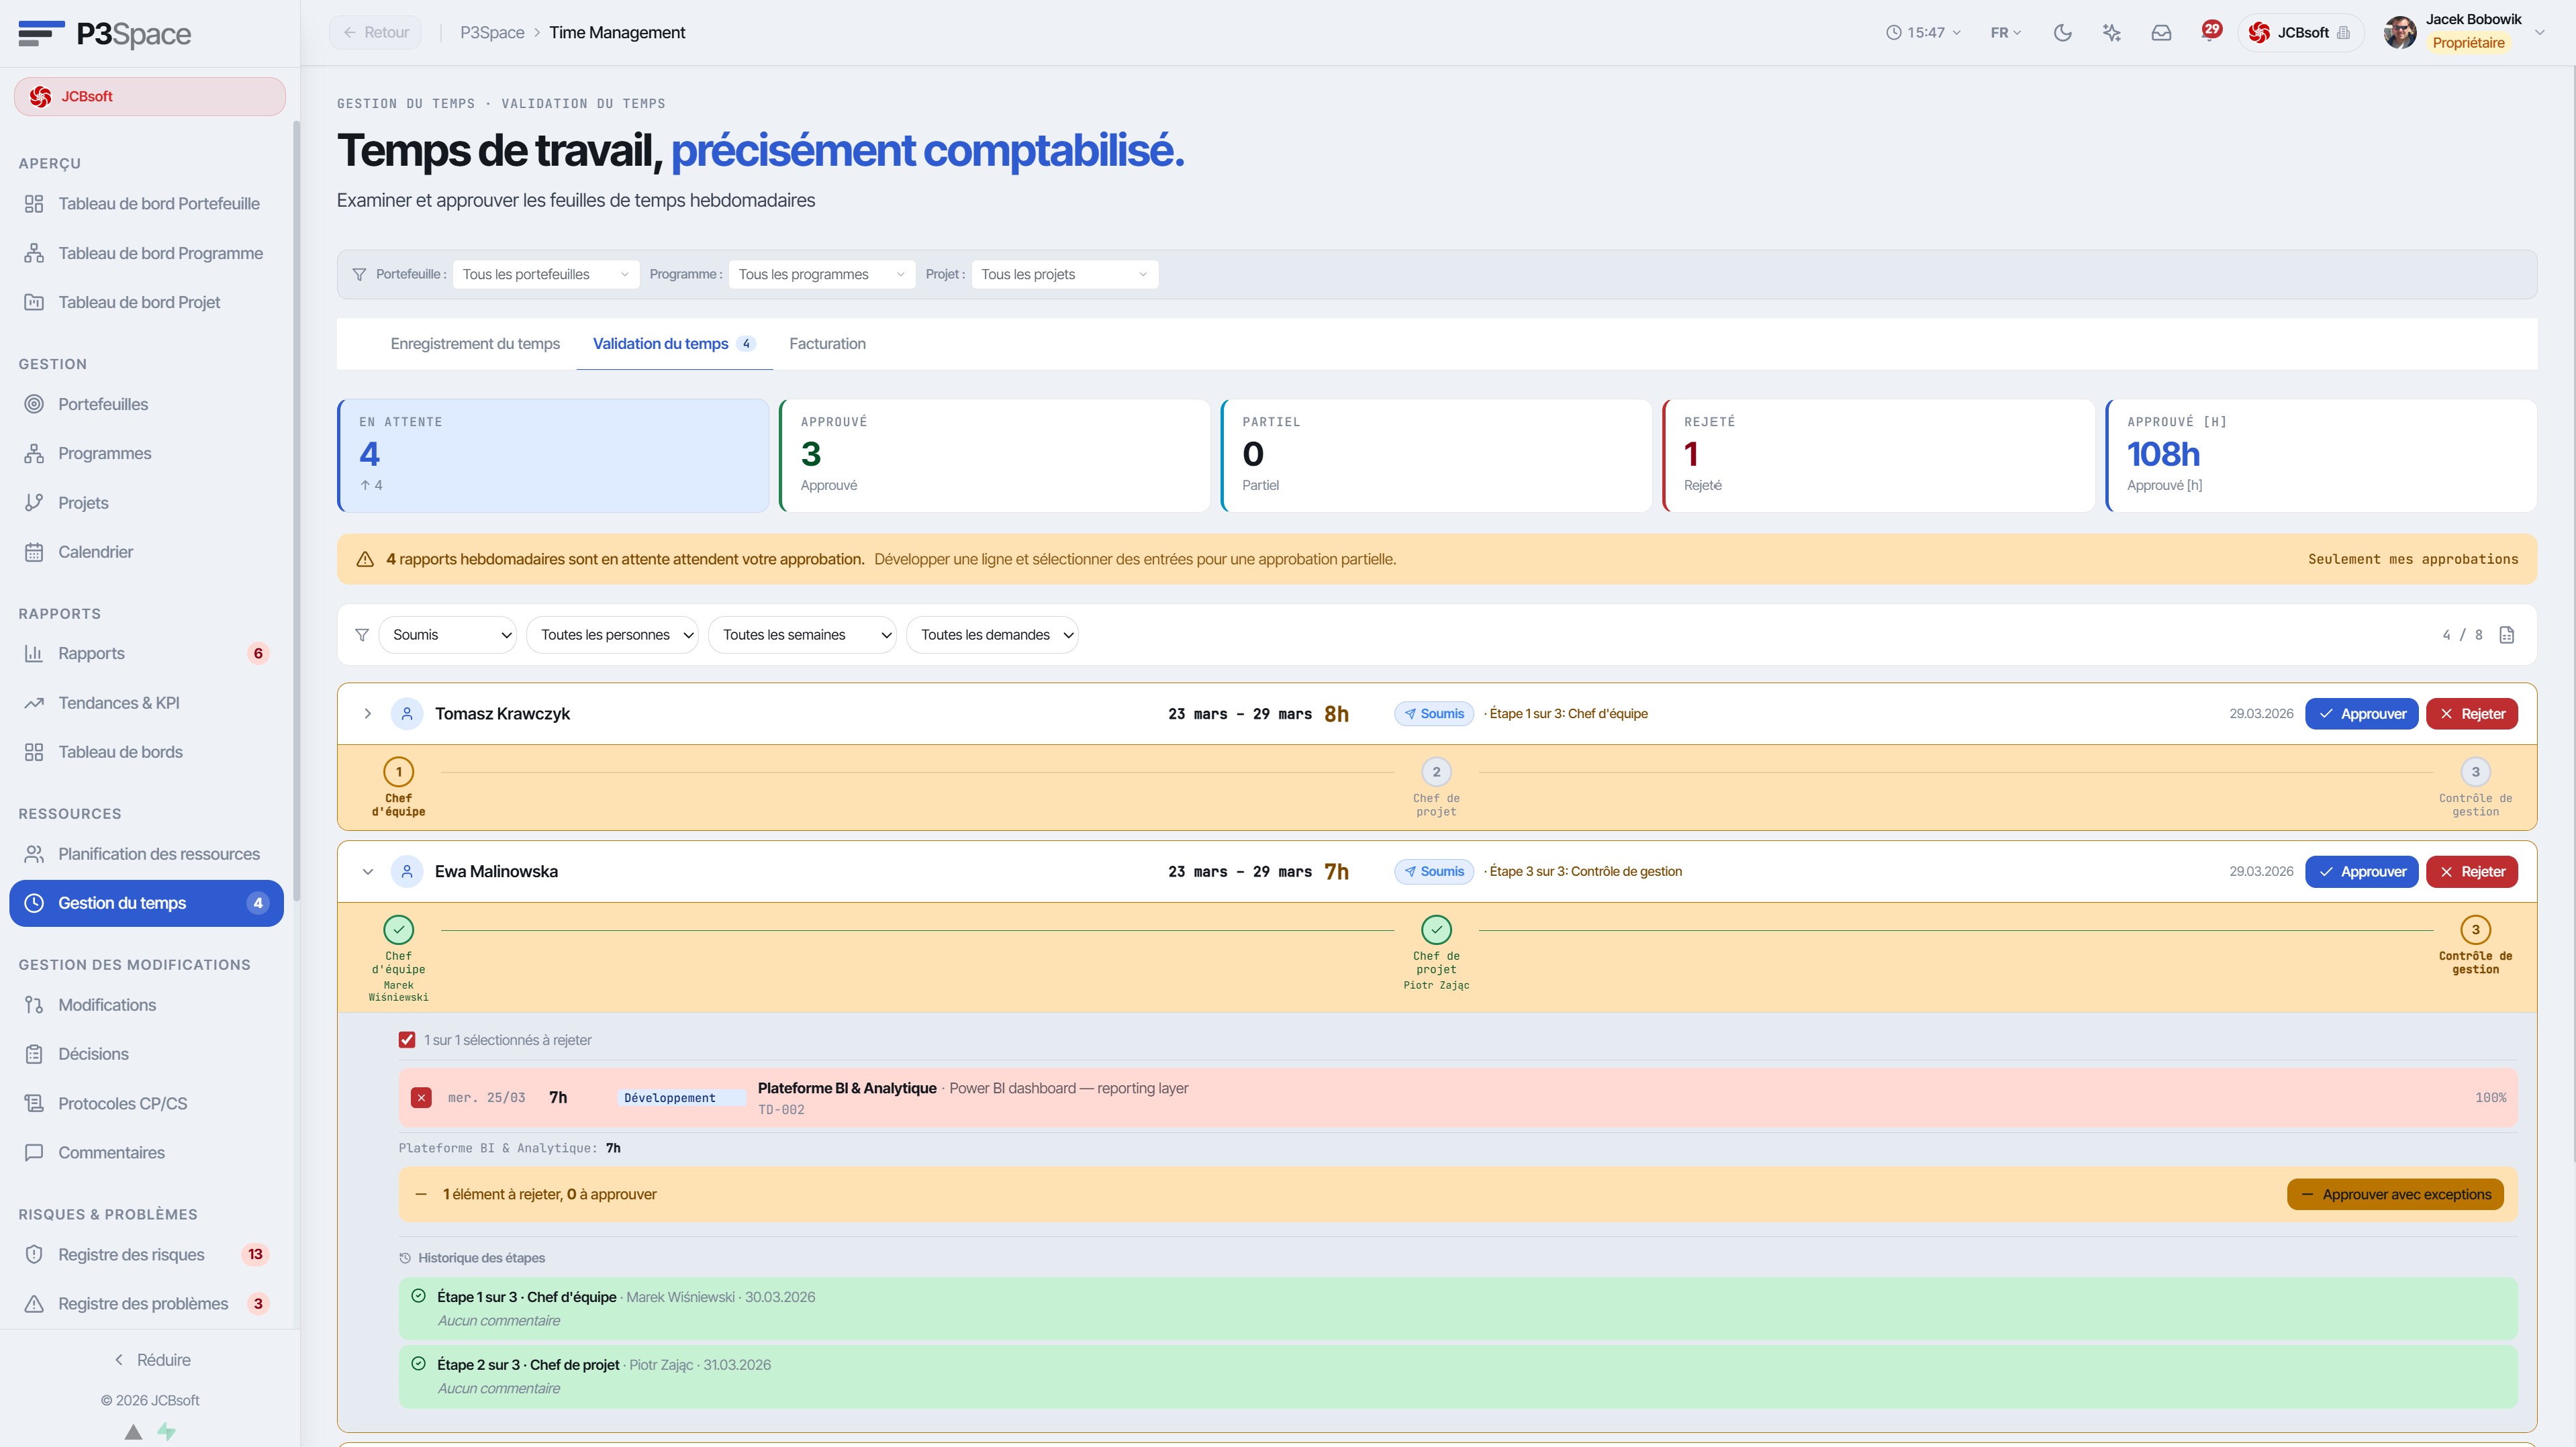Open the AI sparkle assistant icon
This screenshot has width=2576, height=1447.
[2112, 33]
